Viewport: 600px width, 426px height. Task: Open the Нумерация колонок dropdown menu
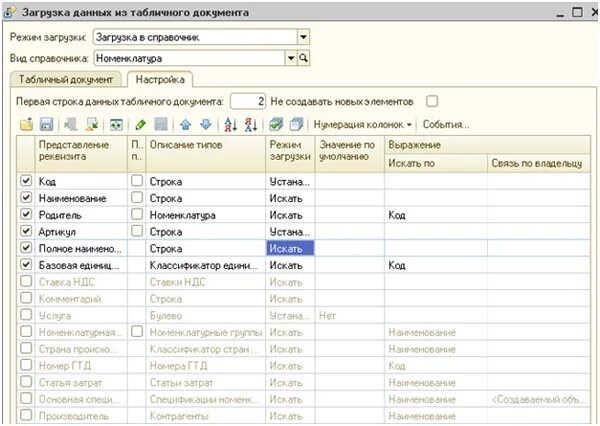tap(362, 124)
